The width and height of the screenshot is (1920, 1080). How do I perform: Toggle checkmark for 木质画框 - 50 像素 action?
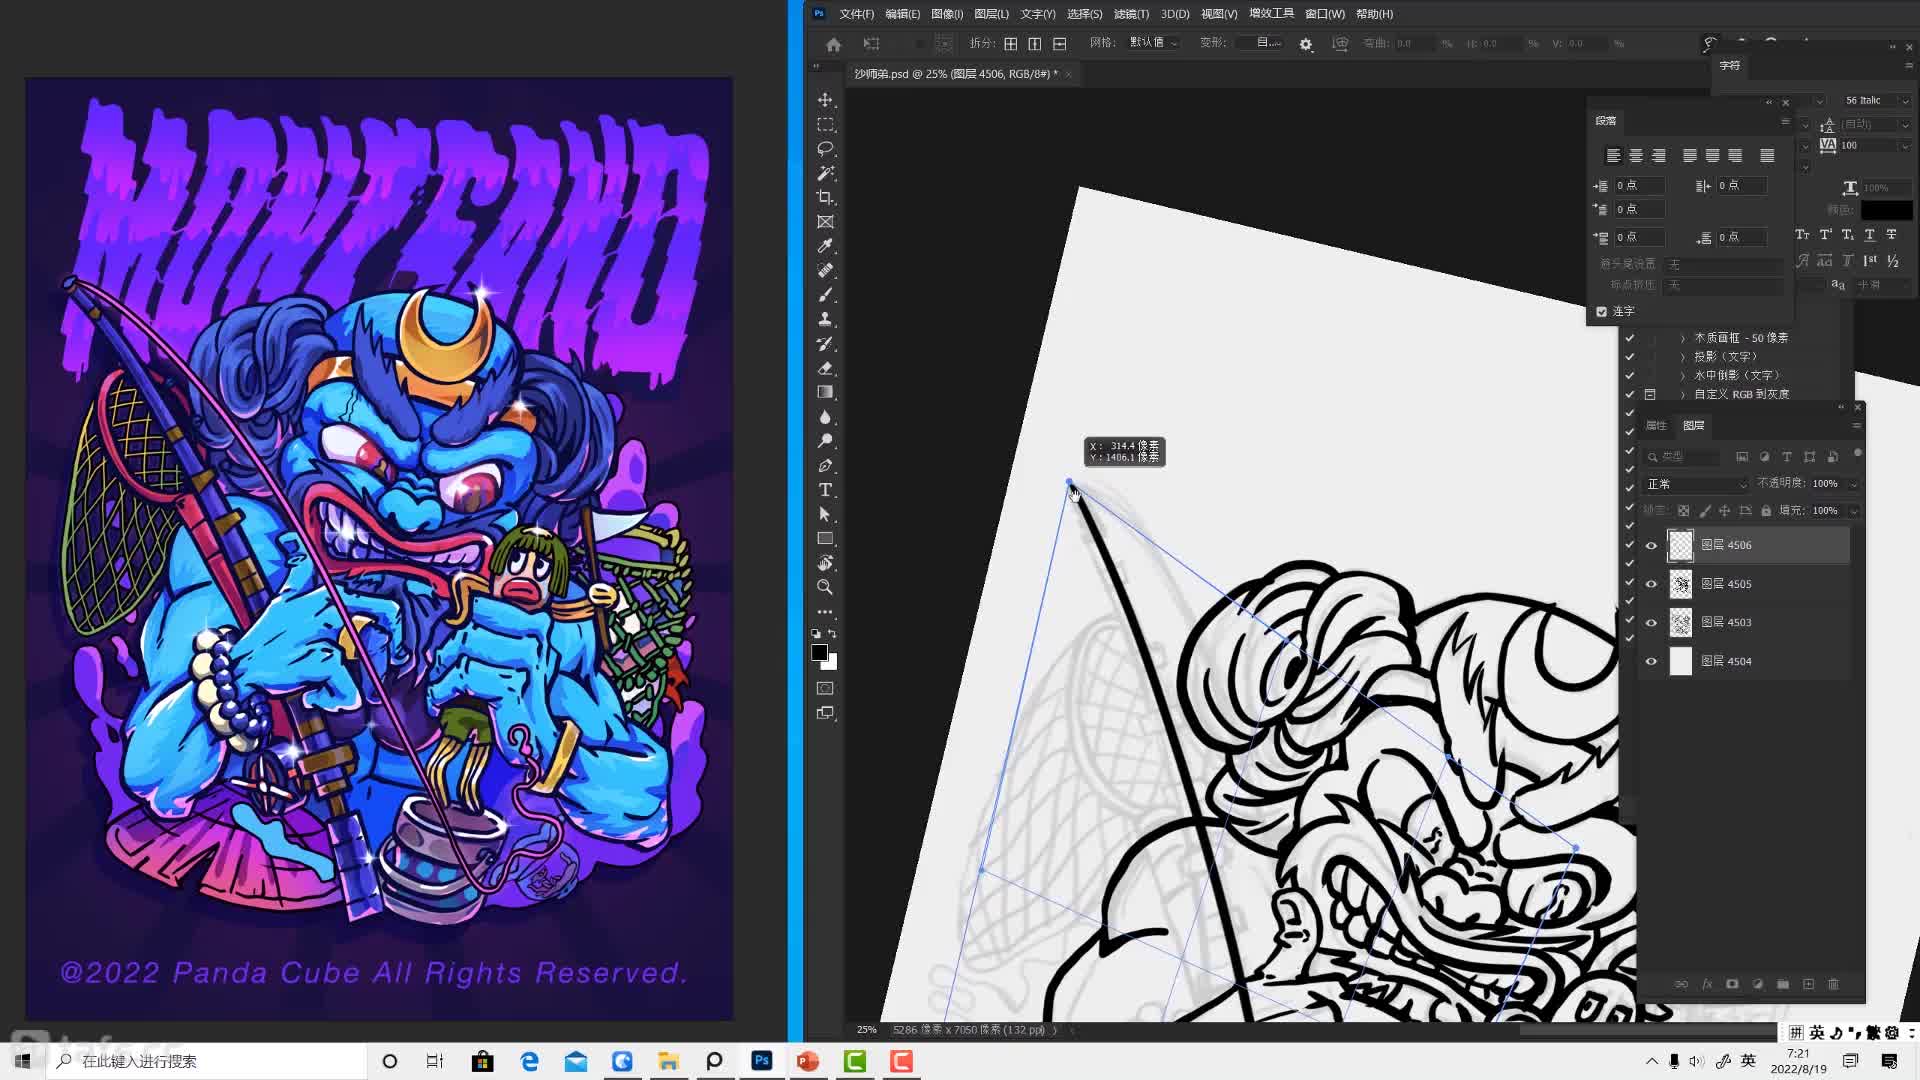1630,338
